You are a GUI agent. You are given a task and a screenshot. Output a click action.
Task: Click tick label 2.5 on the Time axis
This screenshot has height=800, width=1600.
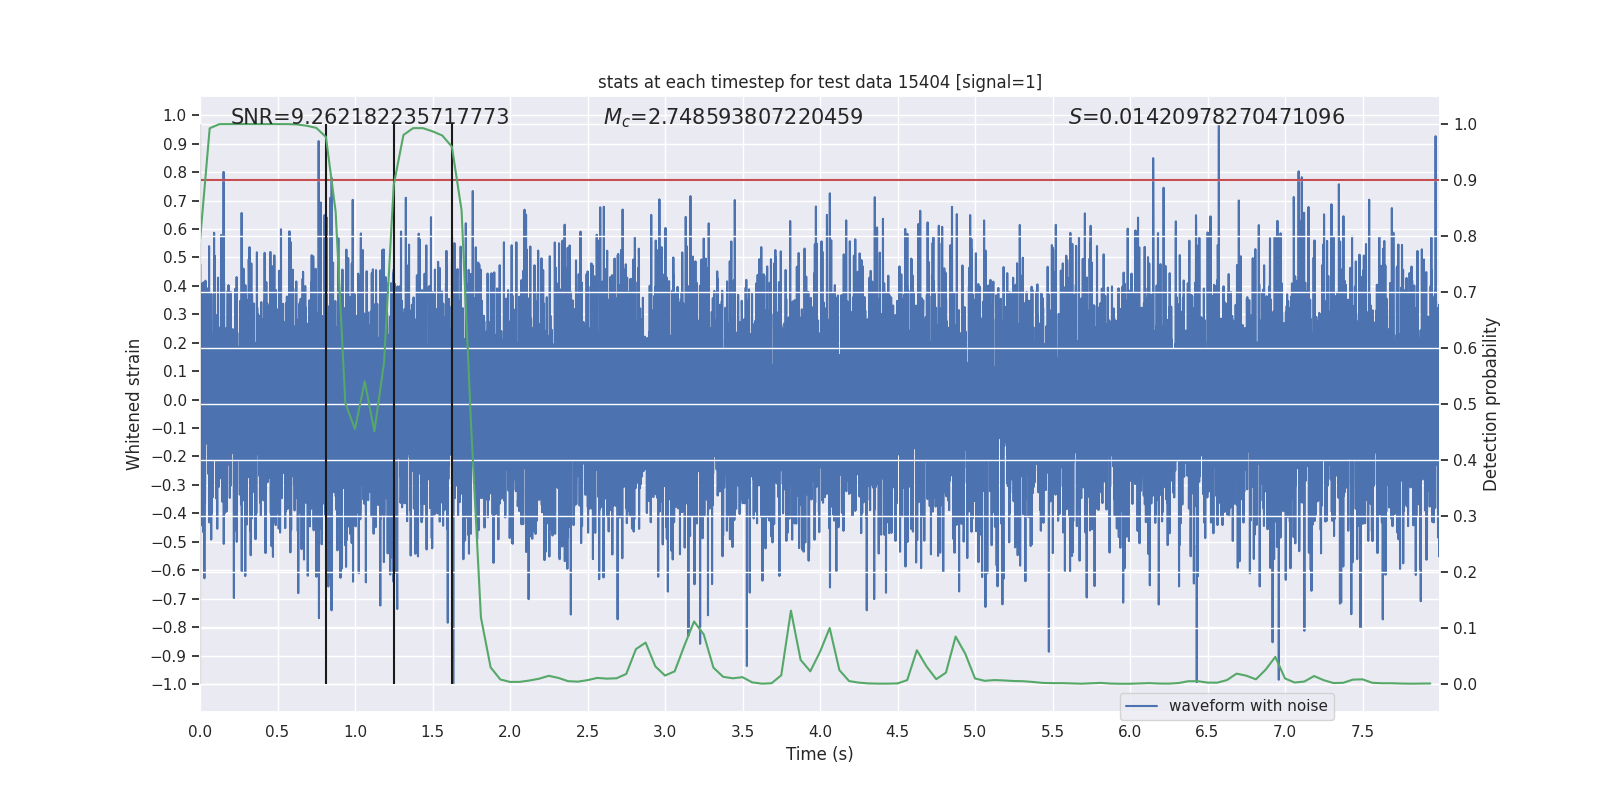588,731
